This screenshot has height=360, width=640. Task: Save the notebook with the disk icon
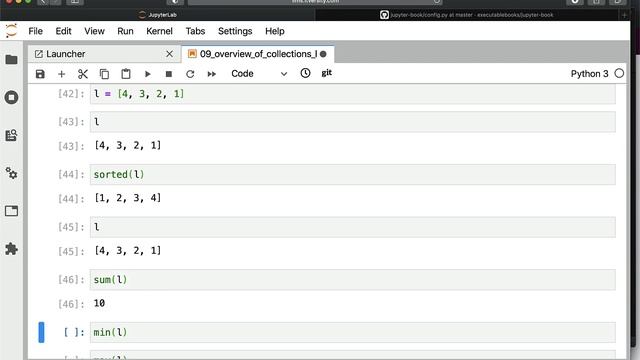pos(40,74)
